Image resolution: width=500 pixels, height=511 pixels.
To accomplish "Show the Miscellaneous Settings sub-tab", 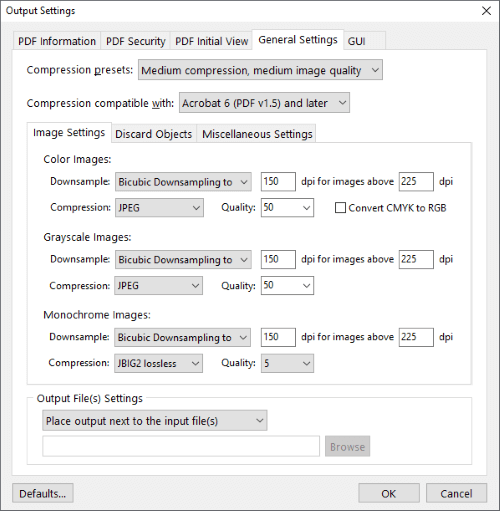I will (257, 134).
